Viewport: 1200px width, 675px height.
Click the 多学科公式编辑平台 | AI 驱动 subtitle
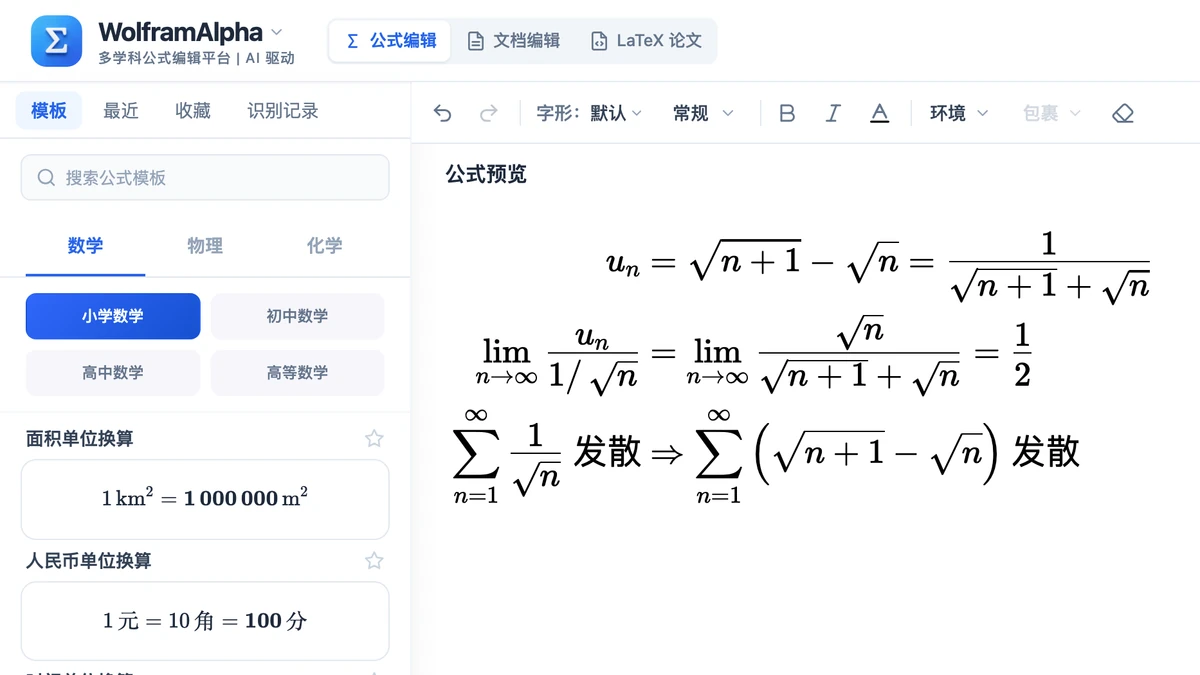coord(196,58)
